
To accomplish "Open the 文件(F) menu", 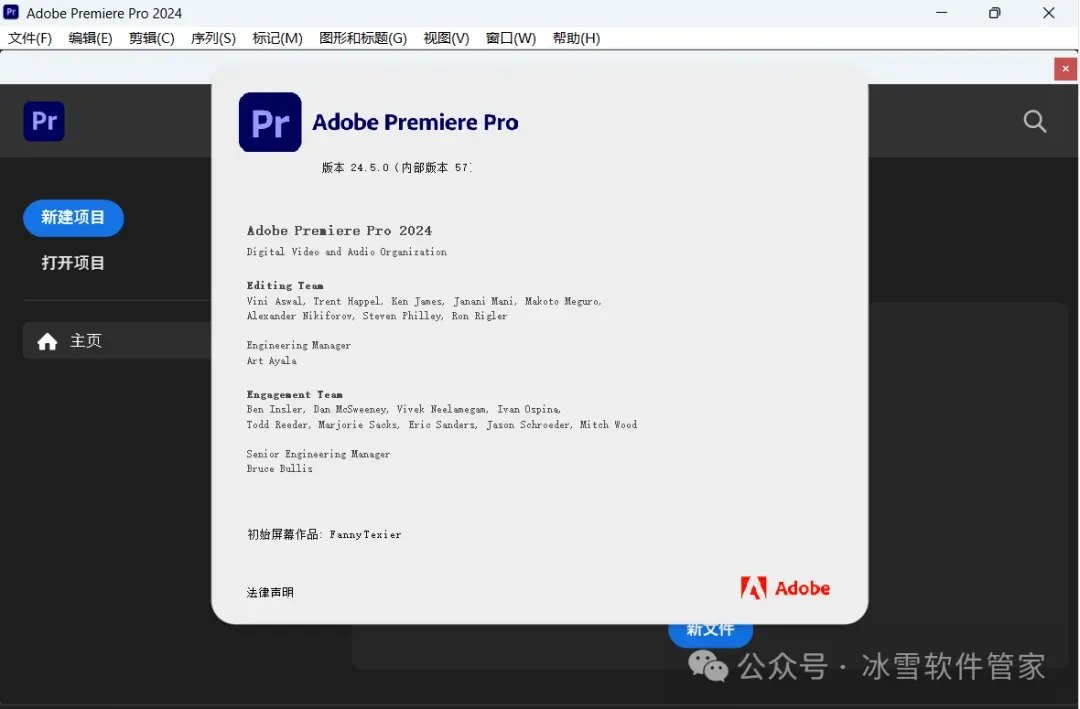I will (30, 38).
